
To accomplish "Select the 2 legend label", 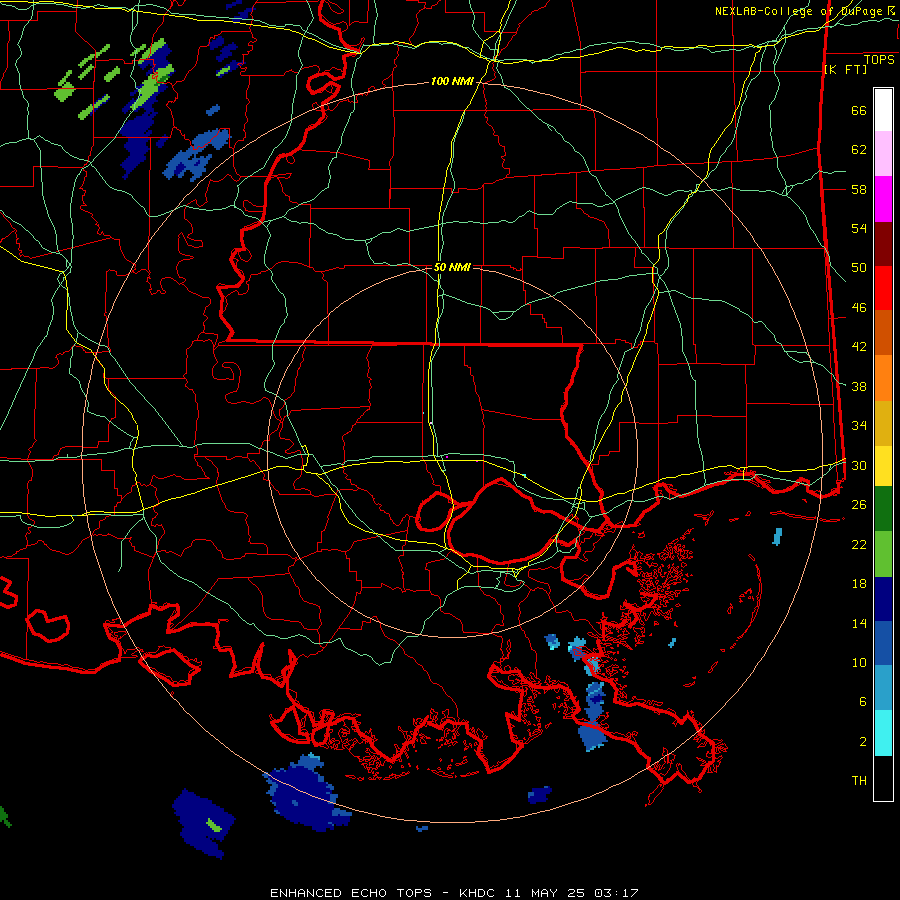I will click(863, 742).
